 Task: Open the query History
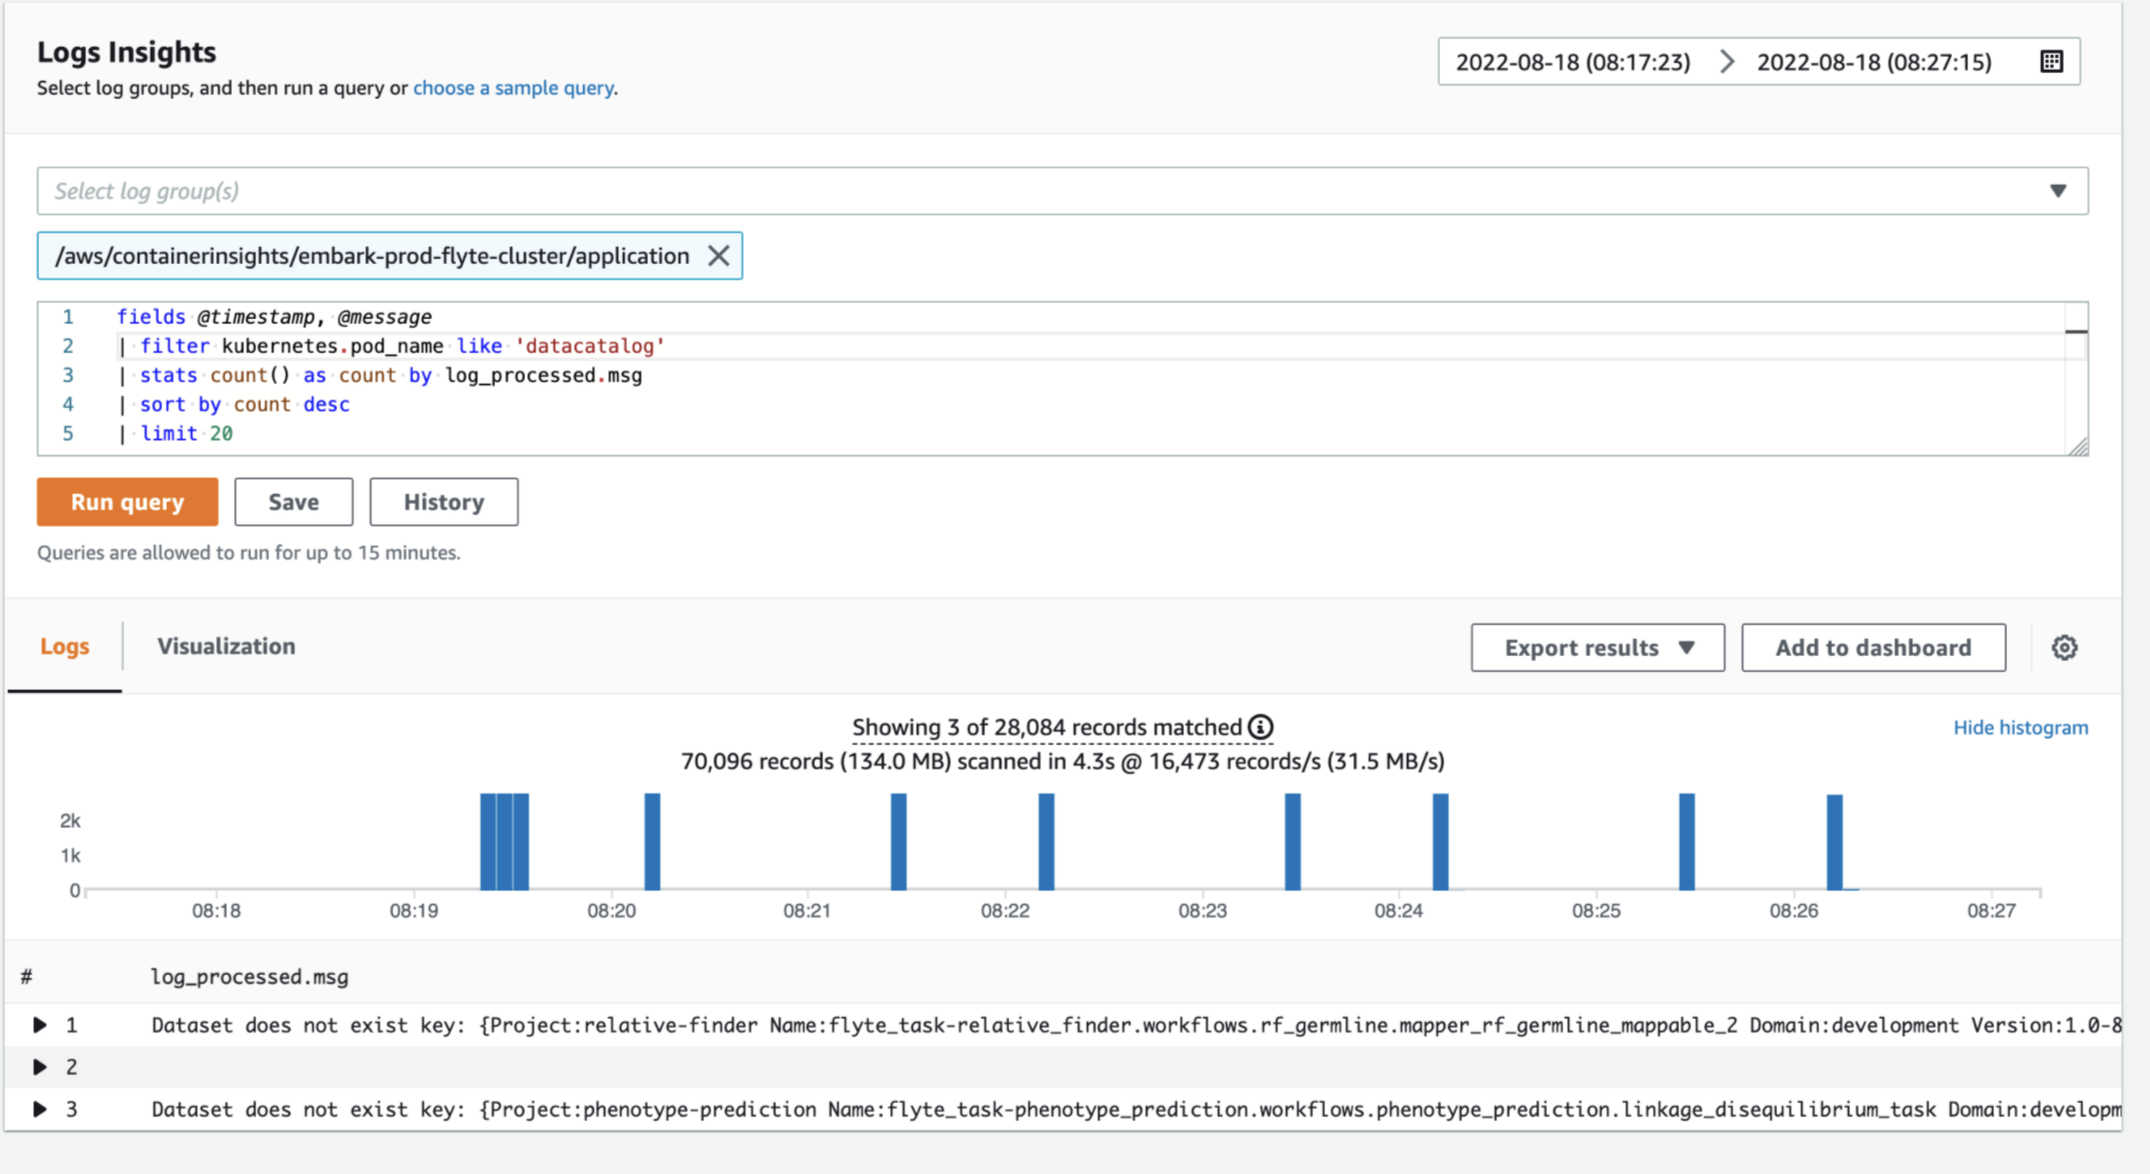[443, 501]
